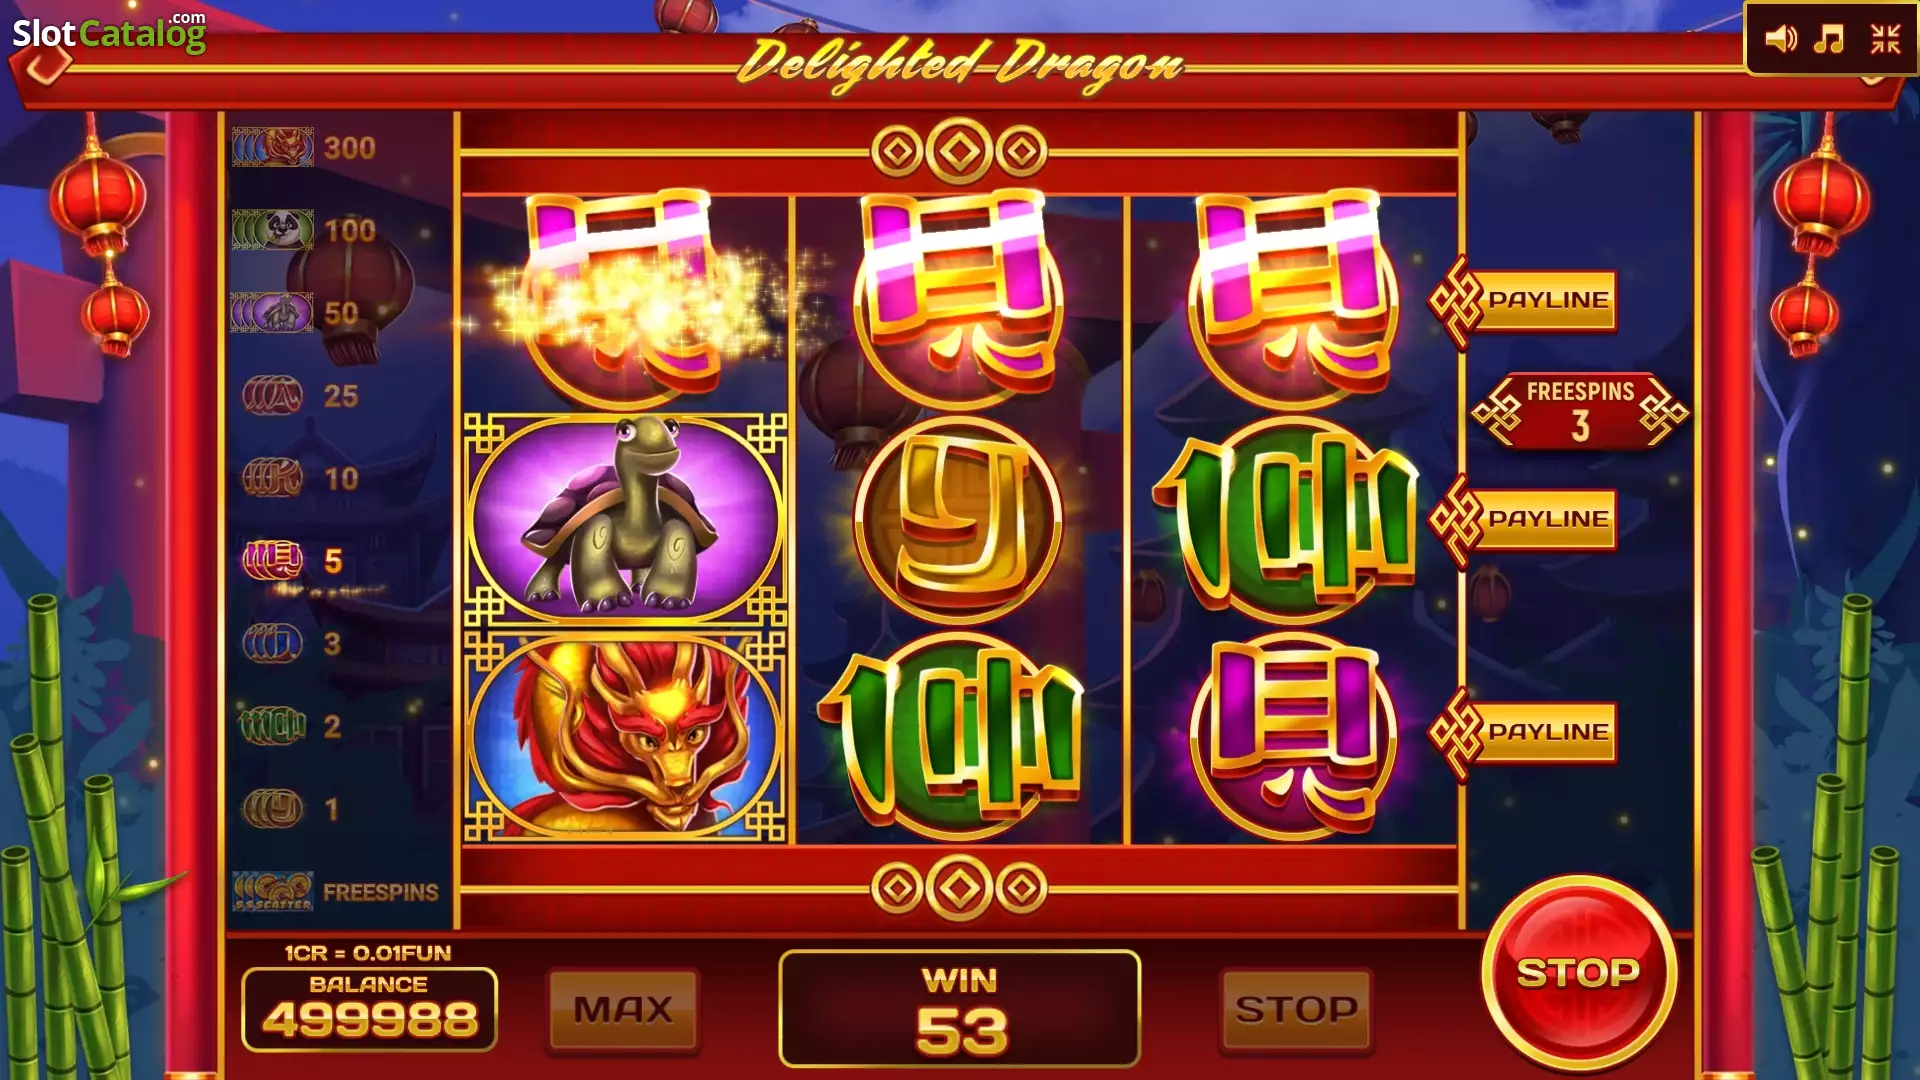Exit fullscreen using the shrink arrows icon
The image size is (1920, 1080).
1885,39
